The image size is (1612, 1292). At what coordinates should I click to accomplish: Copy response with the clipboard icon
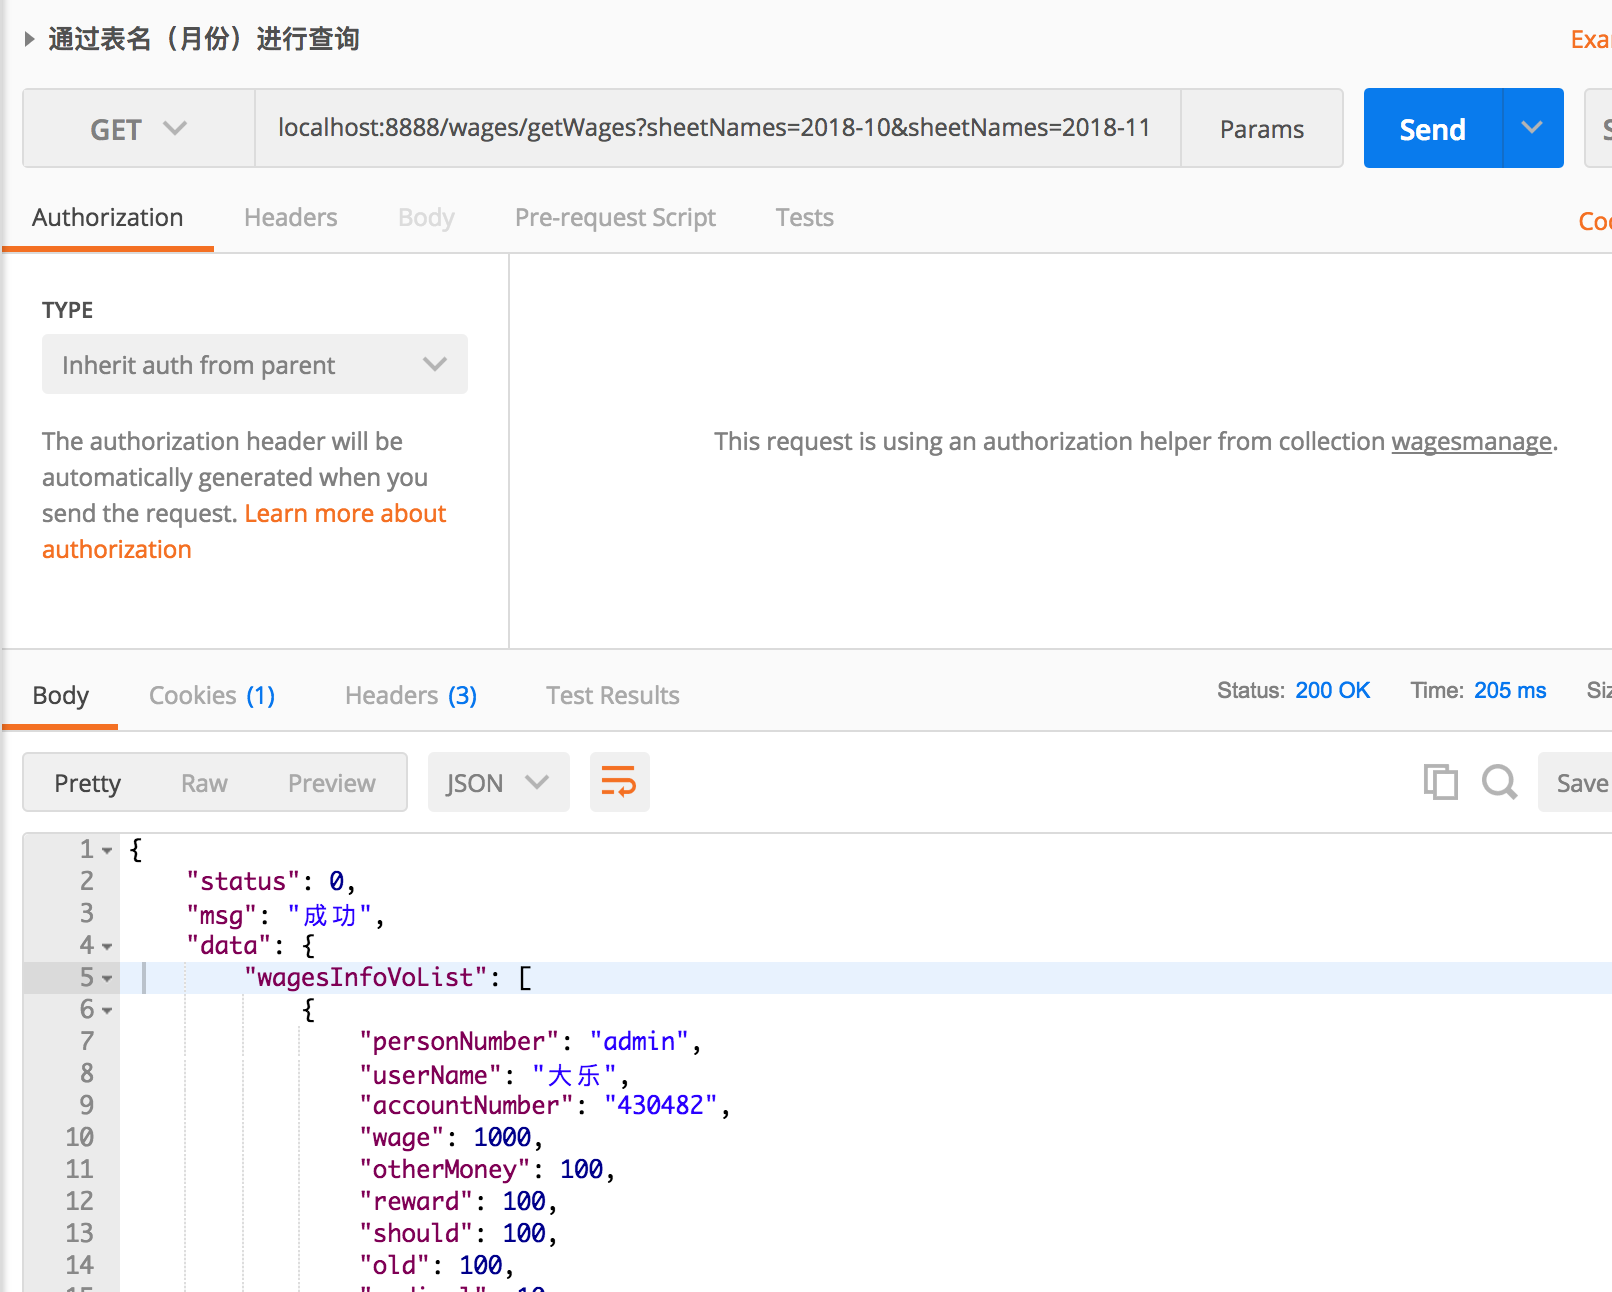[x=1440, y=781]
